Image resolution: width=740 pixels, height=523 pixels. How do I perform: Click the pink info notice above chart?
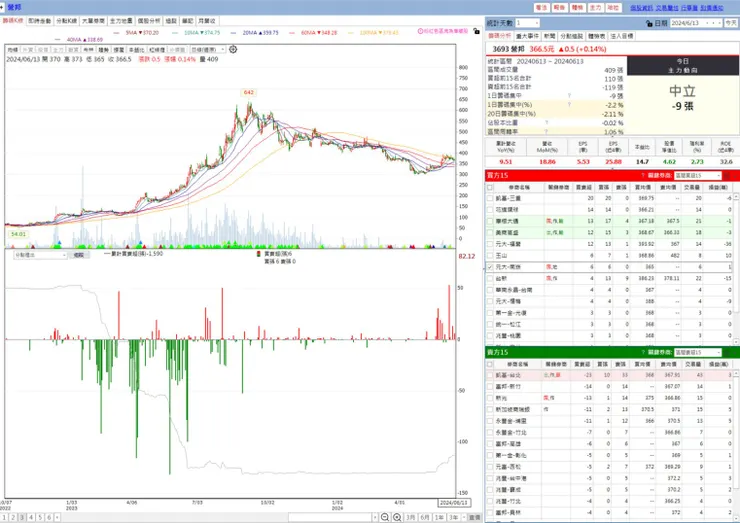click(x=443, y=31)
